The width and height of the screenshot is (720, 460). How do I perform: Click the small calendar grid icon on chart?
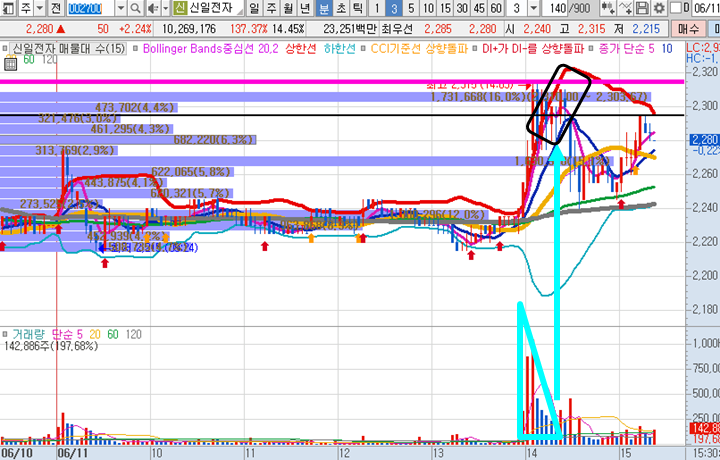click(10, 64)
